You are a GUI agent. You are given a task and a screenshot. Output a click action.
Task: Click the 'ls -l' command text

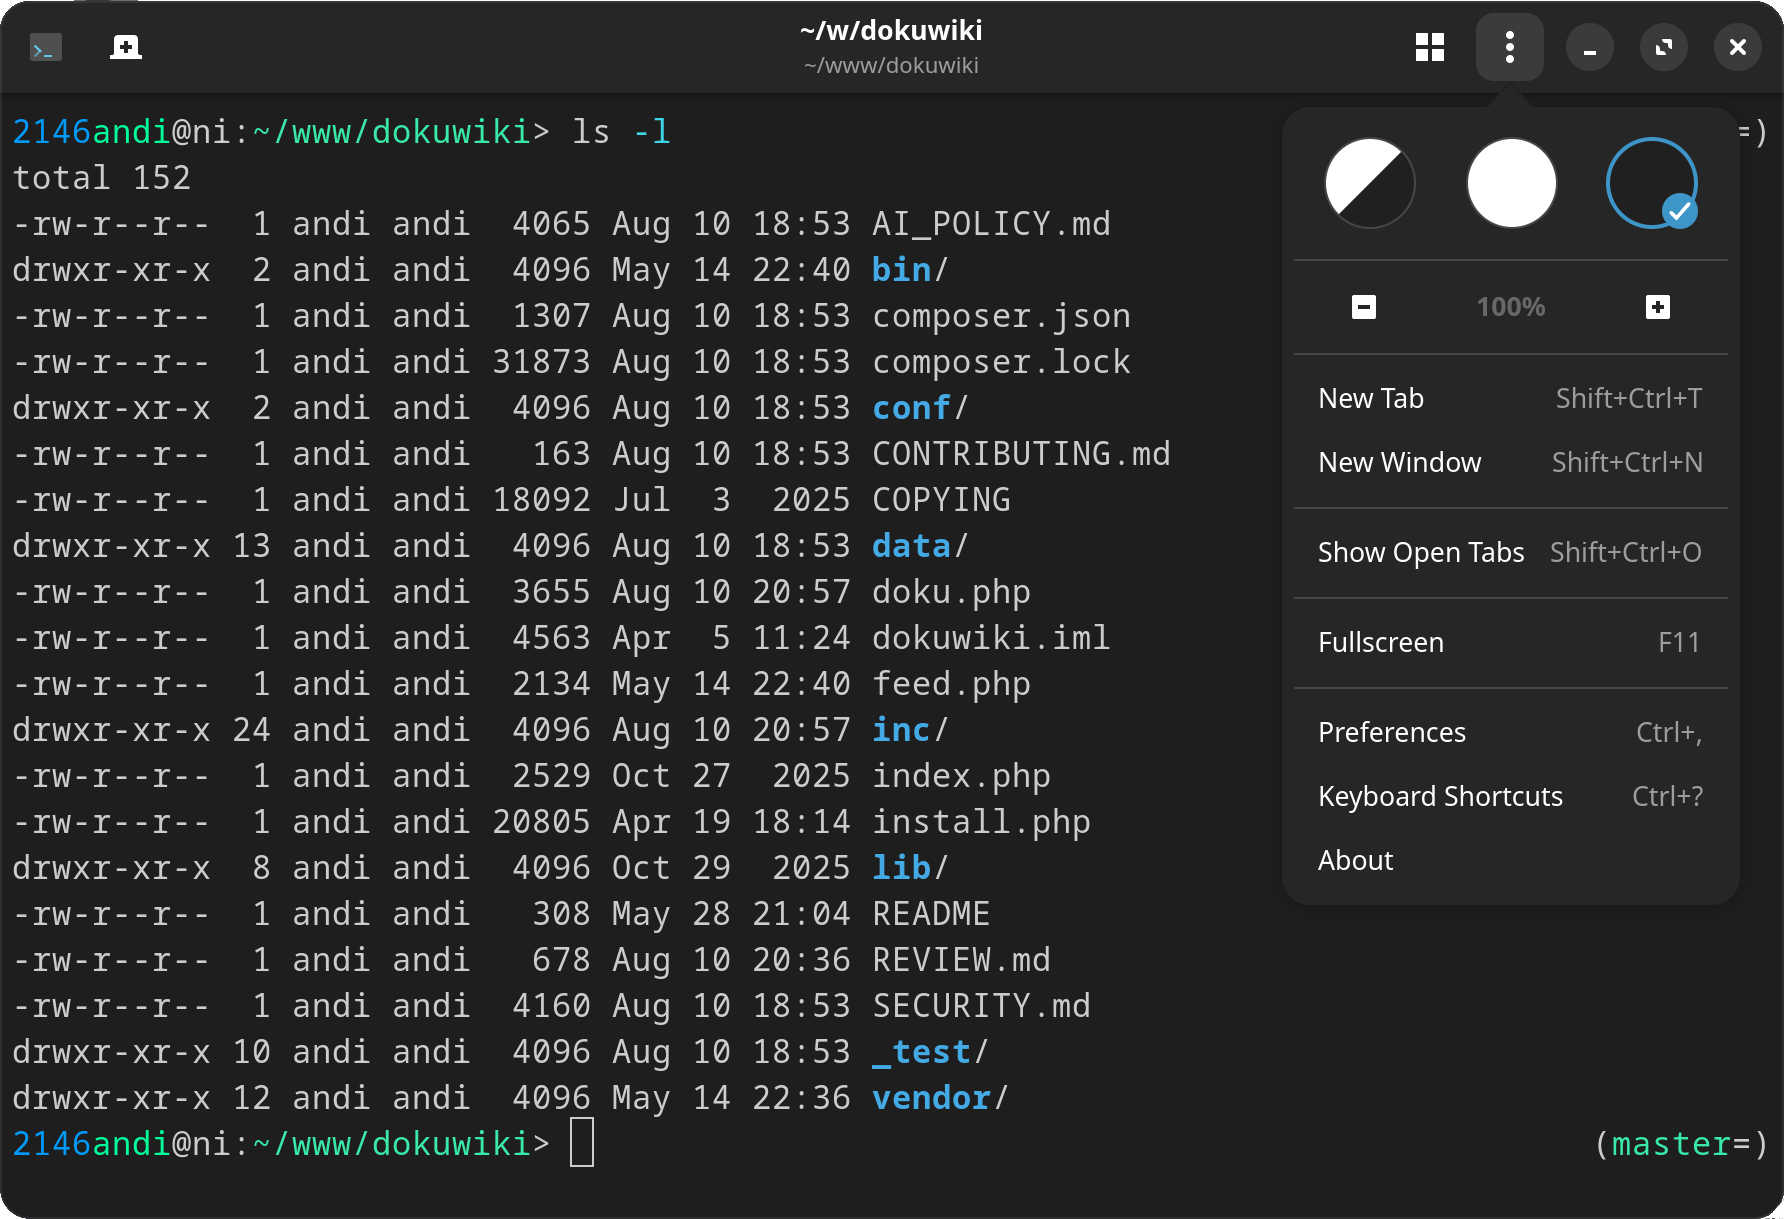(621, 132)
